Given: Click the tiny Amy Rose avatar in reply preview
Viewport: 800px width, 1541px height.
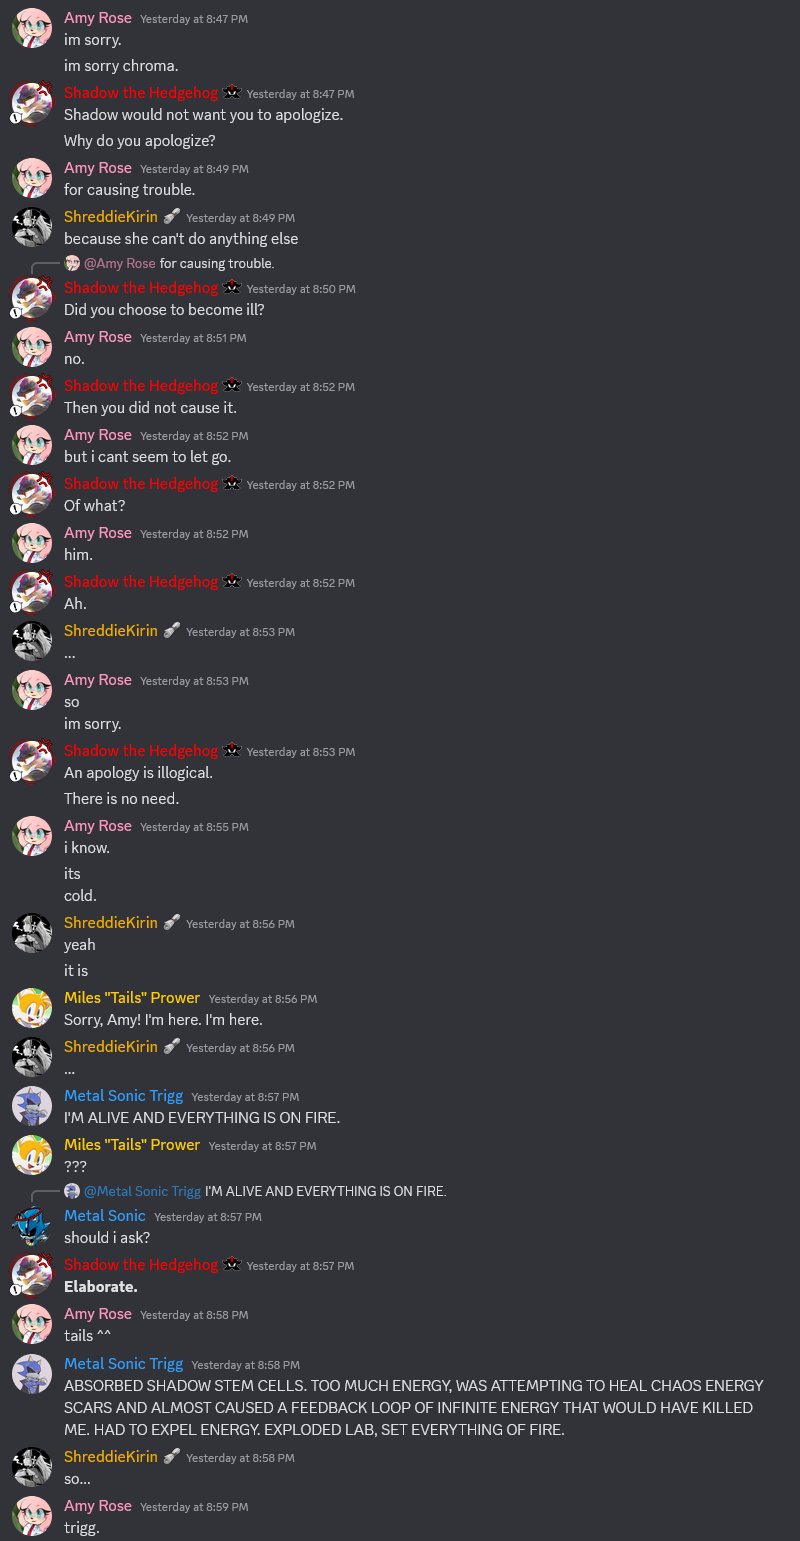Looking at the screenshot, I should (72, 263).
